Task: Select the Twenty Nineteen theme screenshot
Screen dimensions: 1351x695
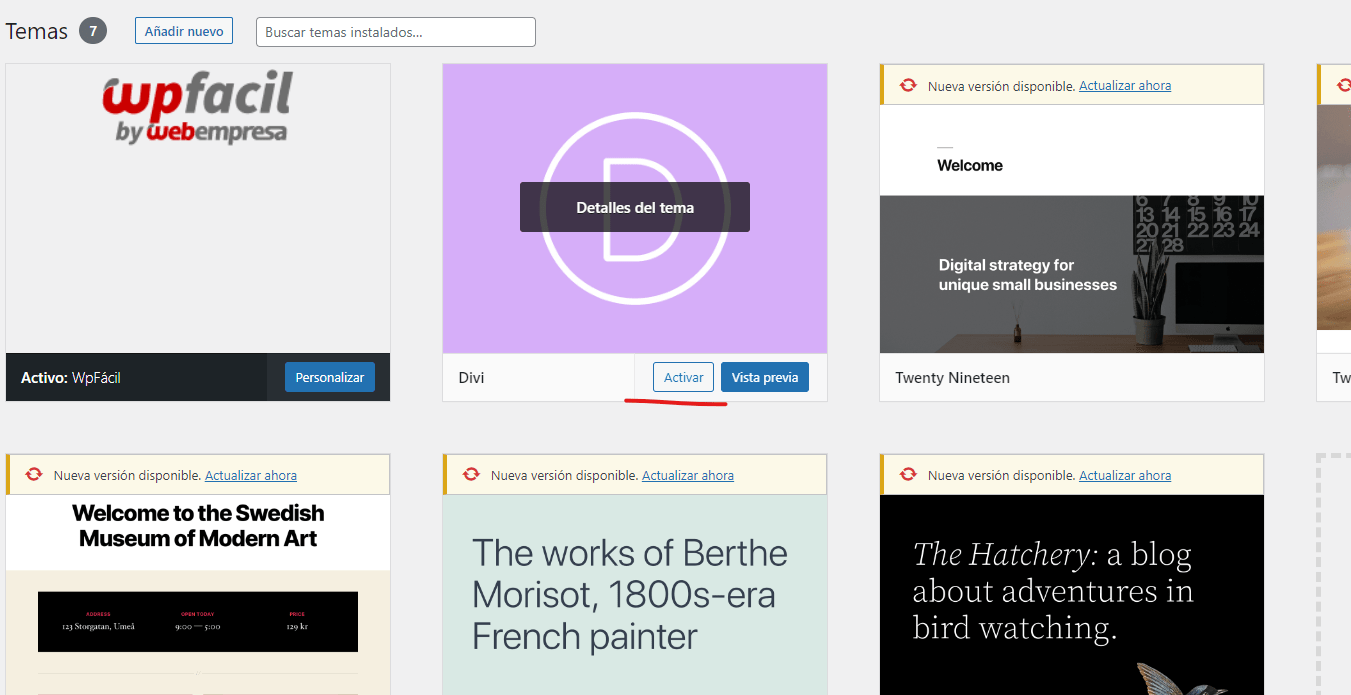Action: (x=1072, y=229)
